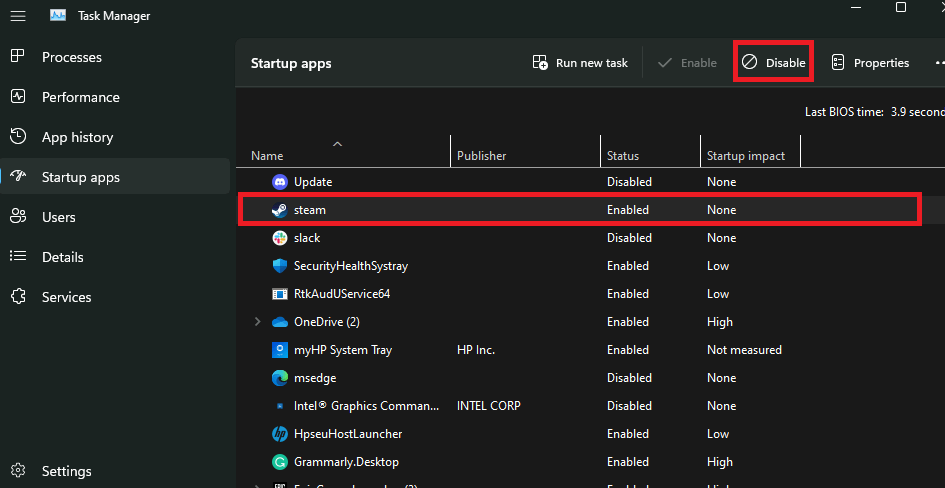This screenshot has width=945, height=488.
Task: Click the OneDrive cloud icon
Action: coord(280,322)
